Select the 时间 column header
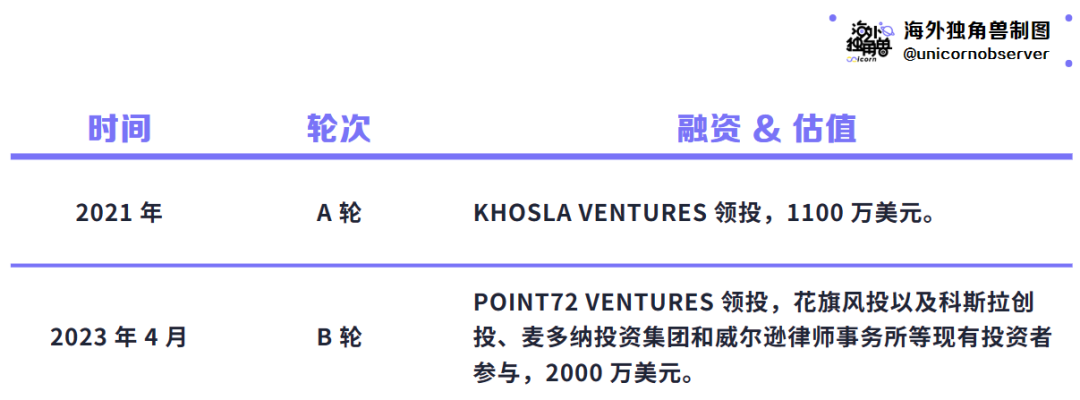Viewport: 1080px width, 400px height. tap(119, 128)
